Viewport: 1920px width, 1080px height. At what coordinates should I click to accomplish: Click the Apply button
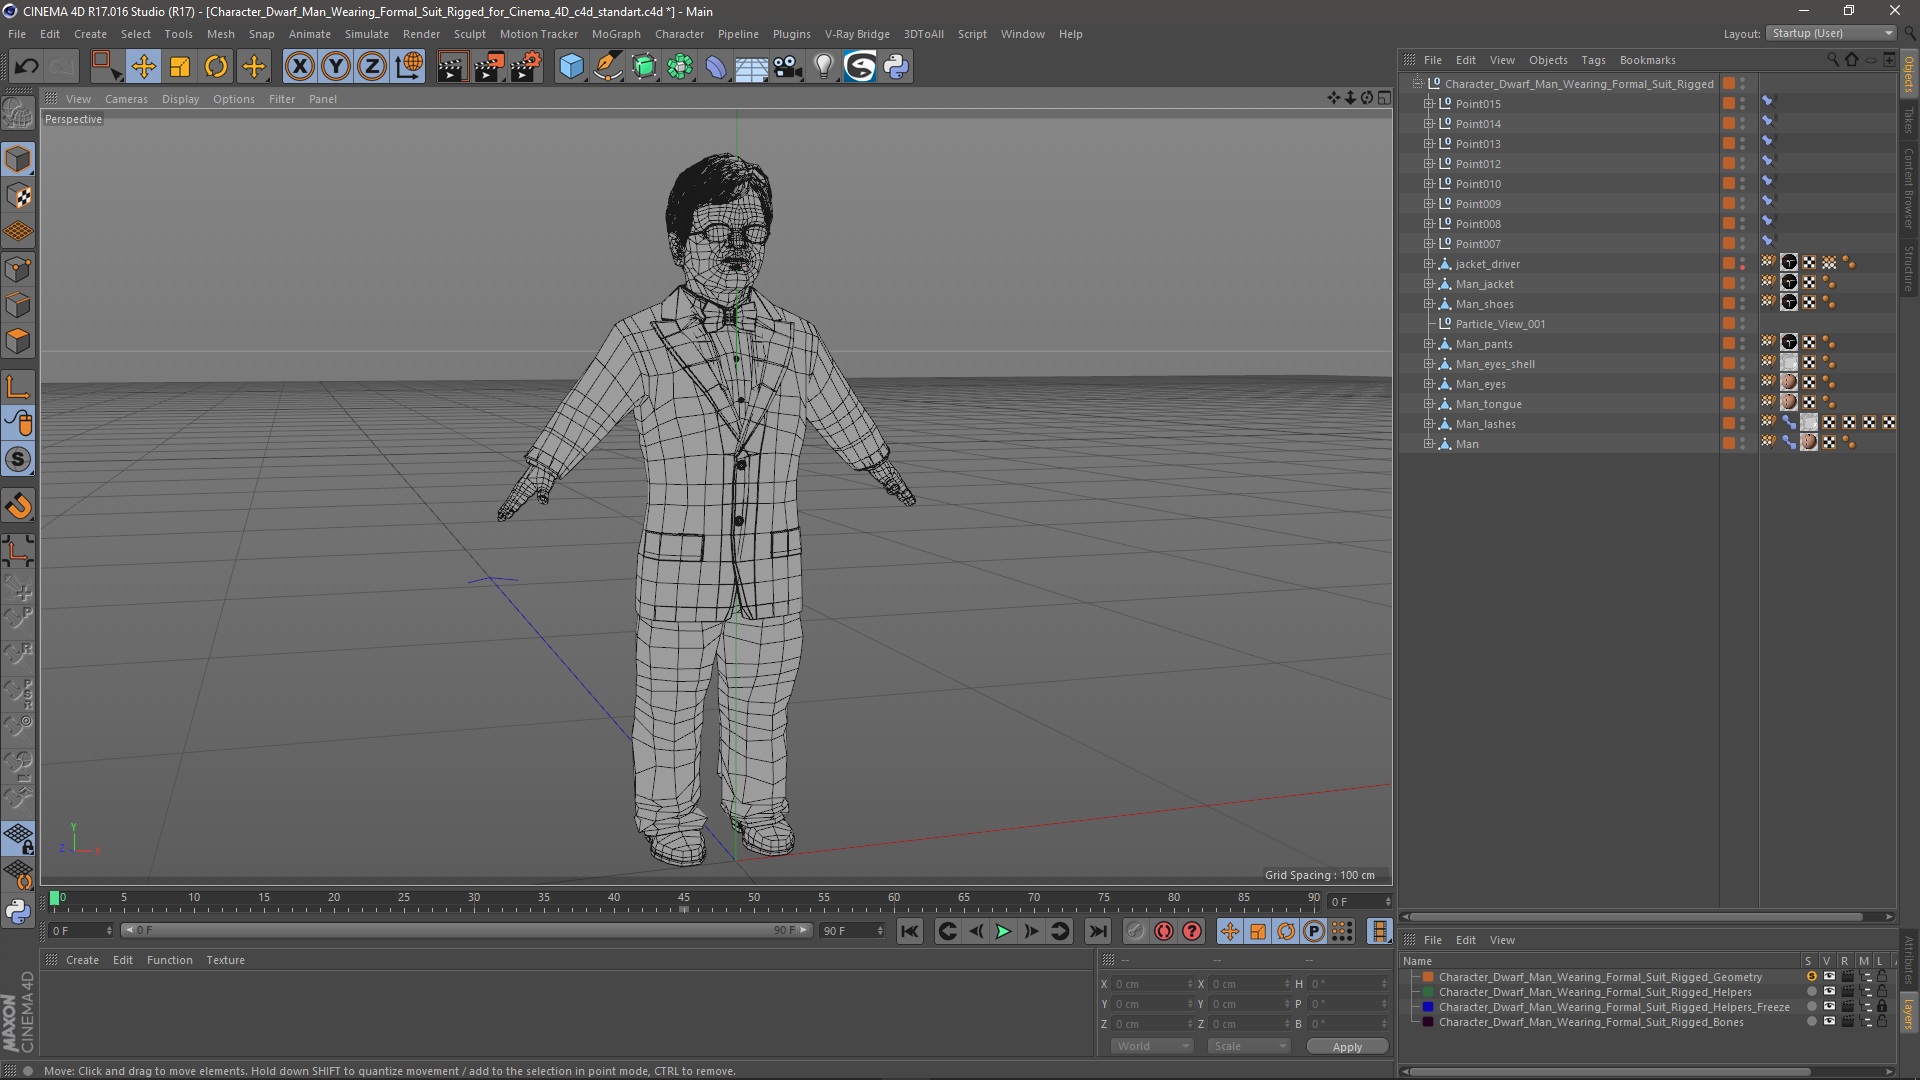pos(1347,1047)
